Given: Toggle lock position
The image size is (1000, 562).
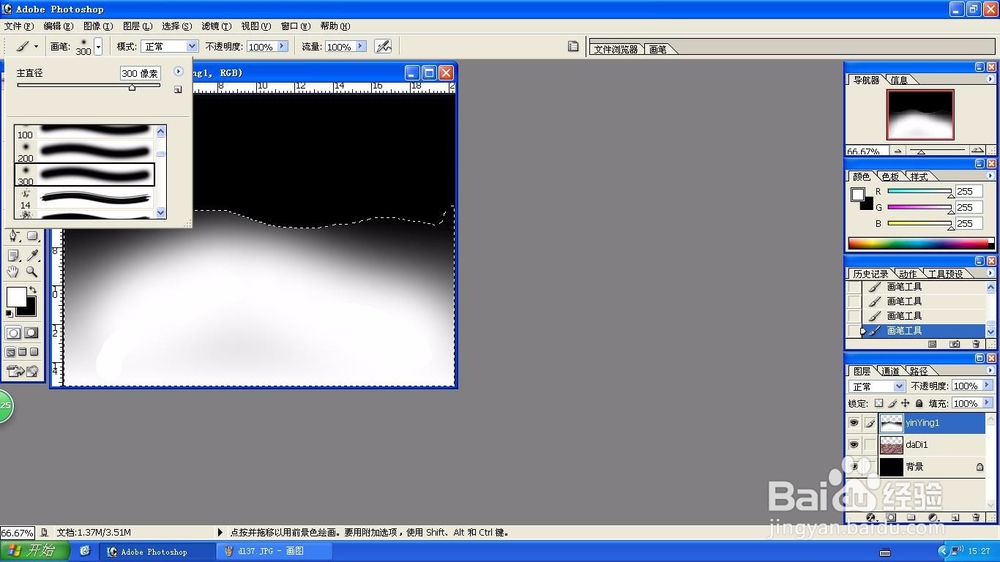Looking at the screenshot, I should [905, 403].
